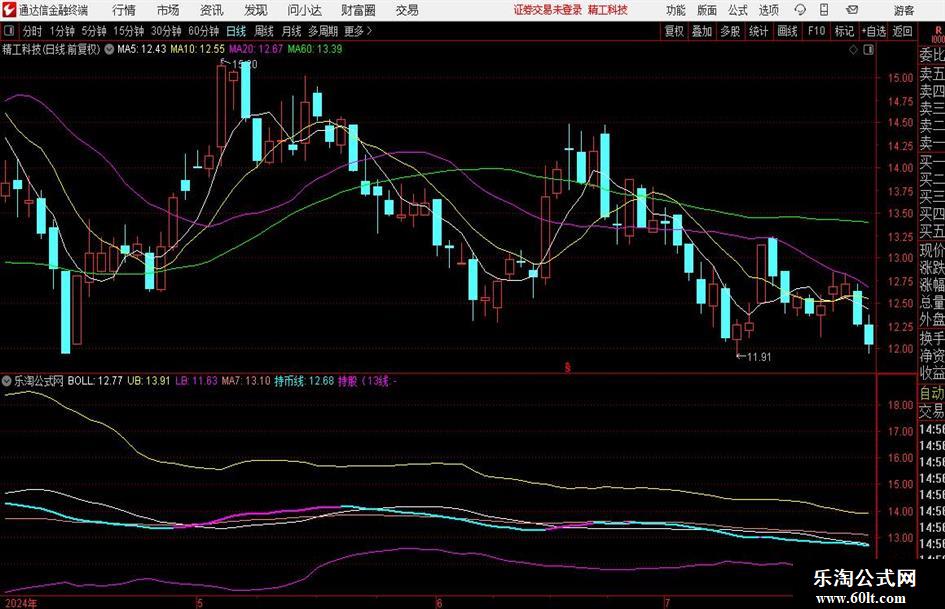This screenshot has width=945, height=609.
Task: Open the 交易 menu
Action: click(x=407, y=10)
